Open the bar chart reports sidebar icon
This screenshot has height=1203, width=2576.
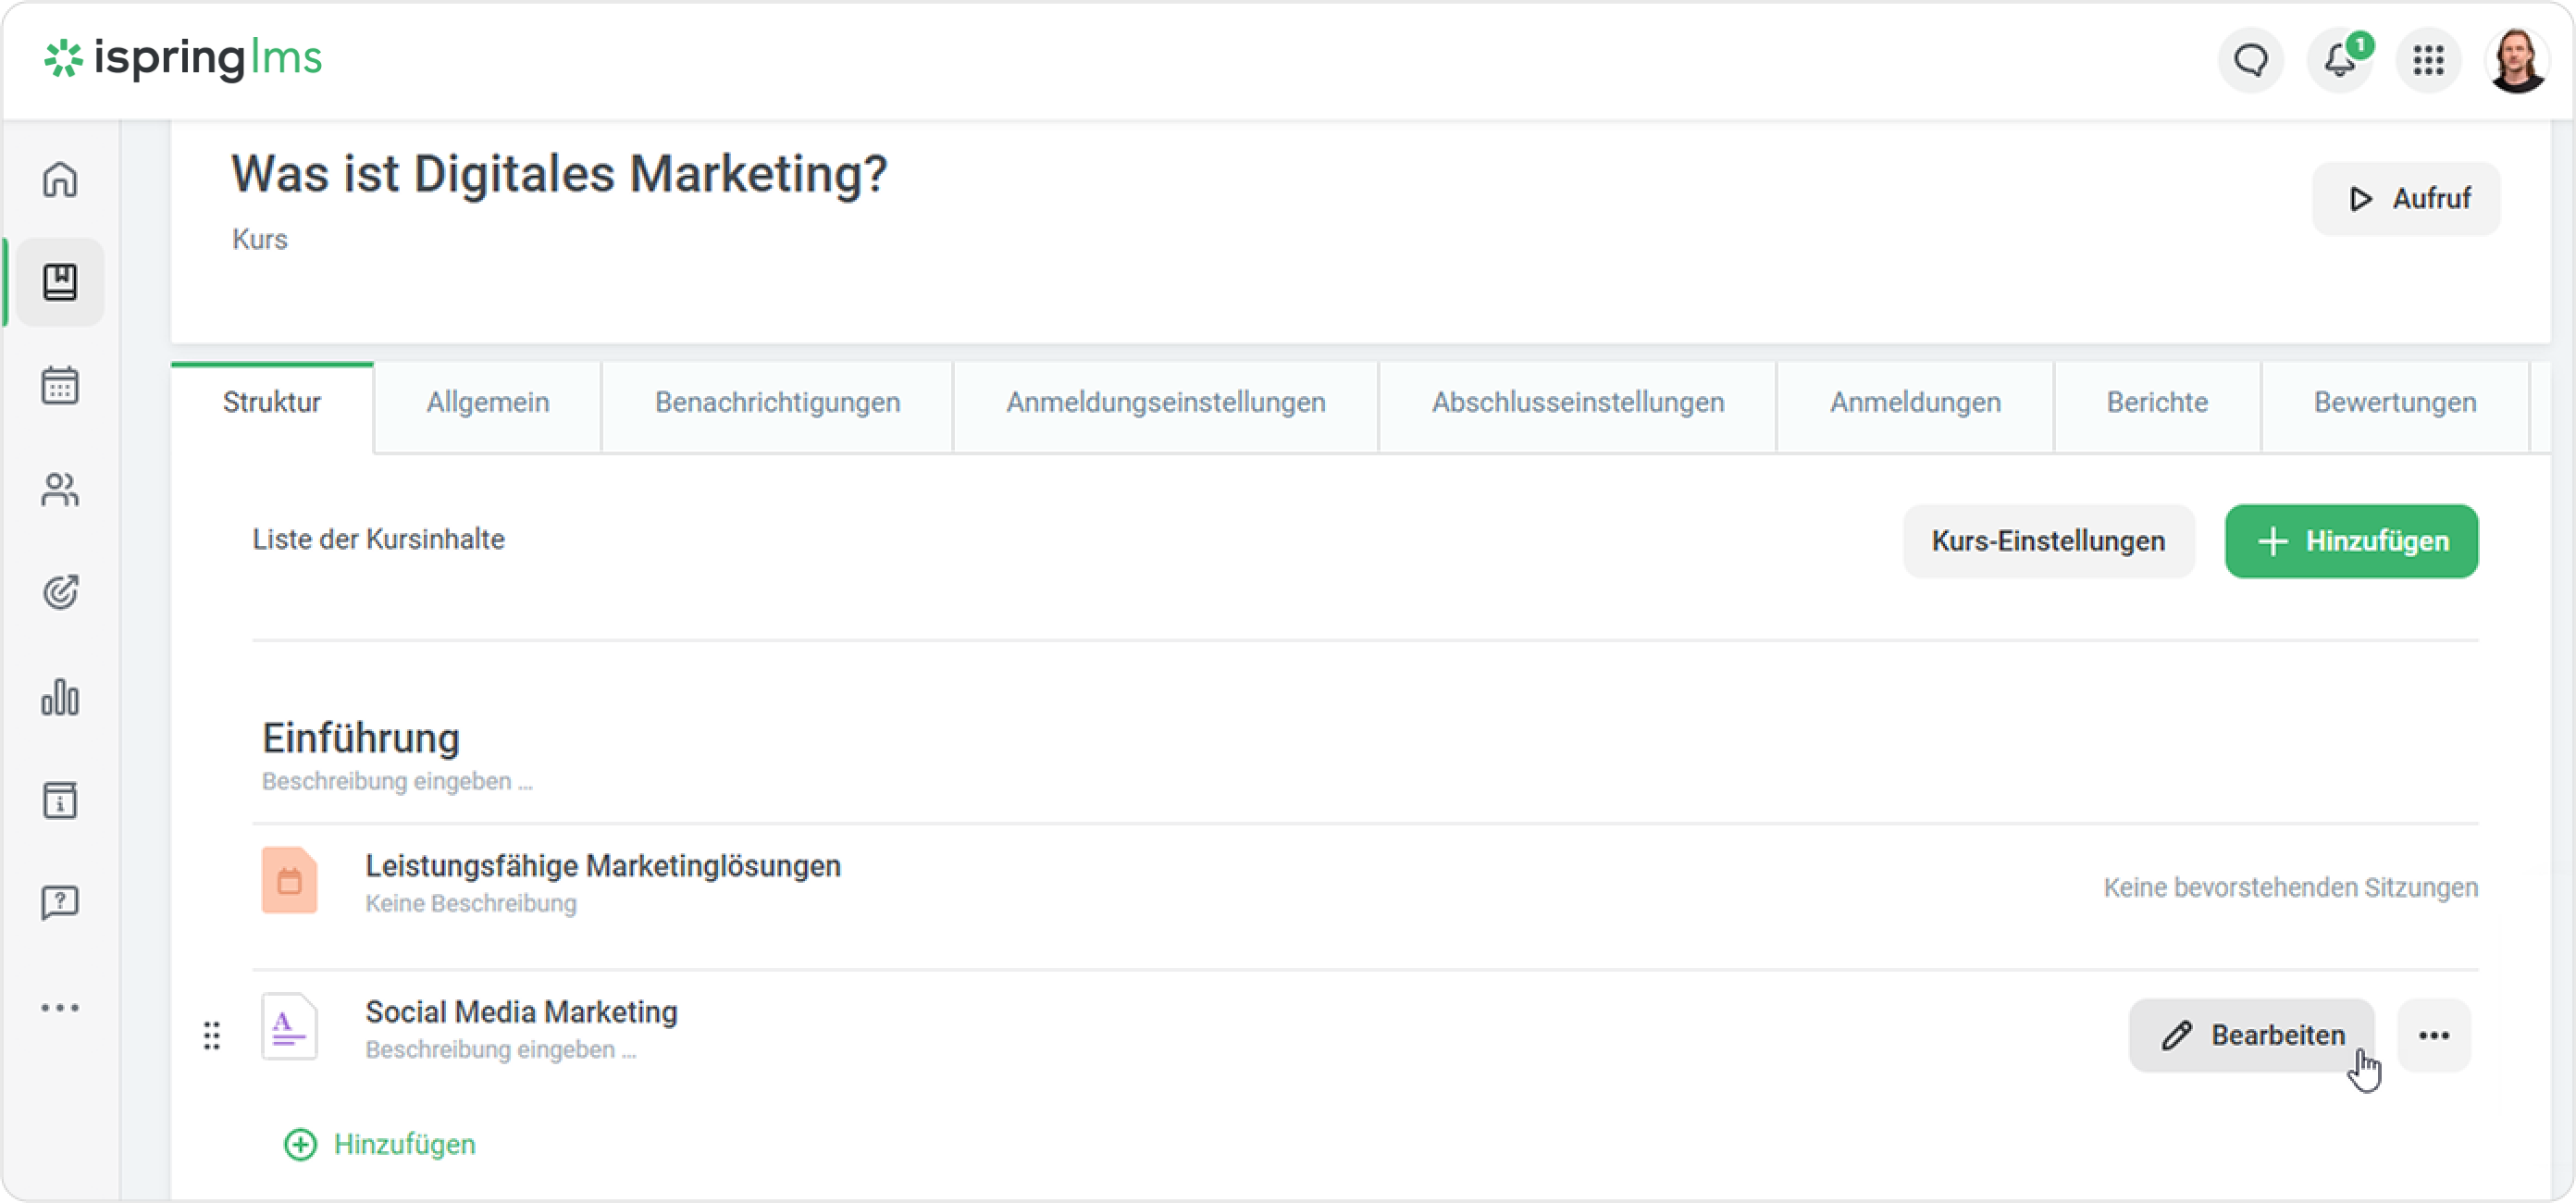pyautogui.click(x=60, y=697)
